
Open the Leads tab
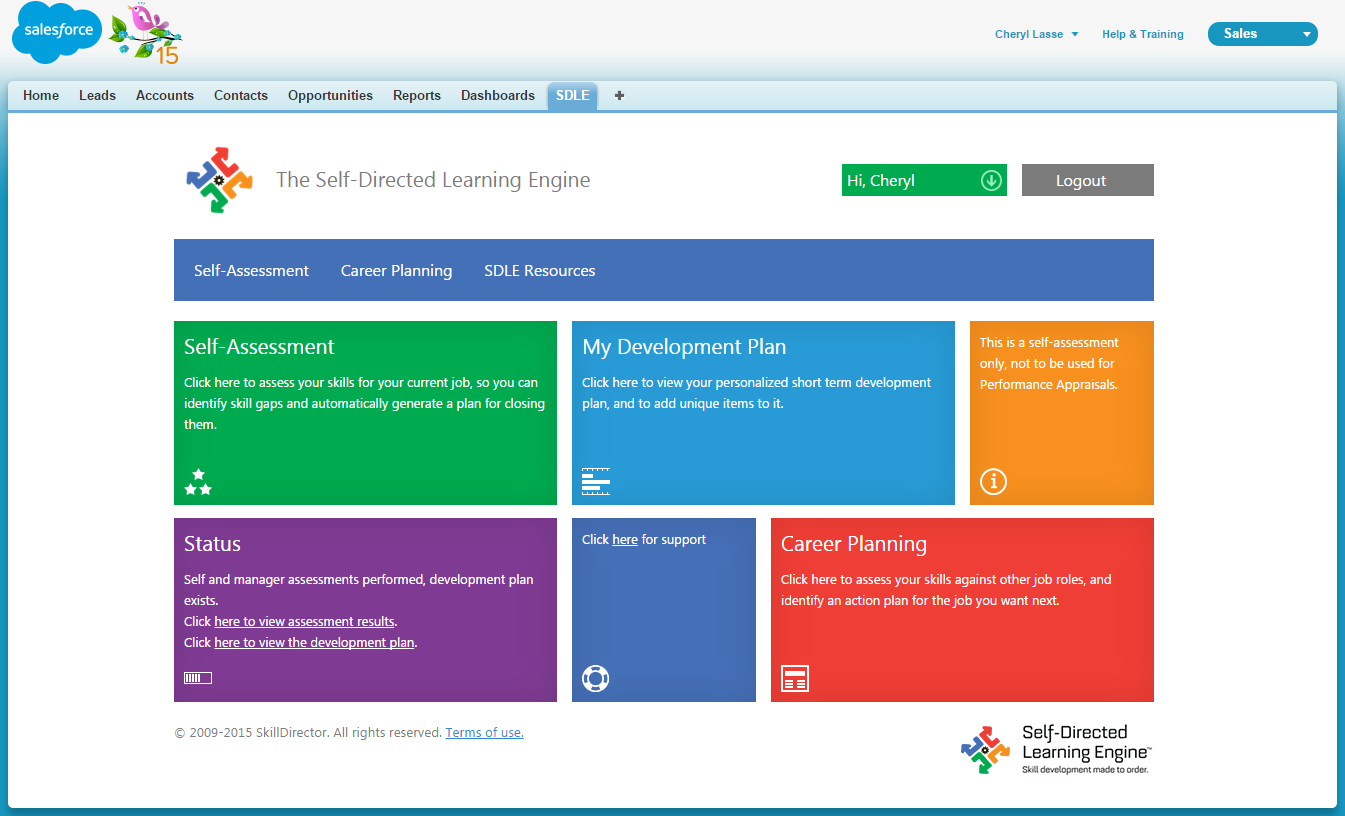[97, 96]
